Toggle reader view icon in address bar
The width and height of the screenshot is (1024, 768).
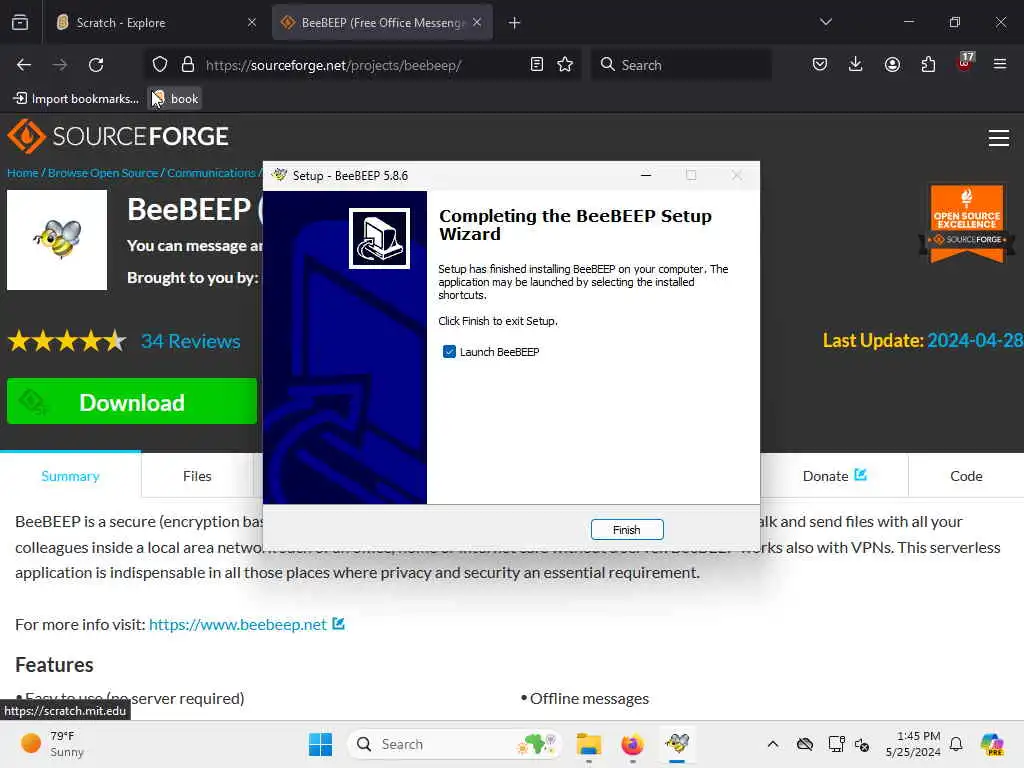(537, 65)
